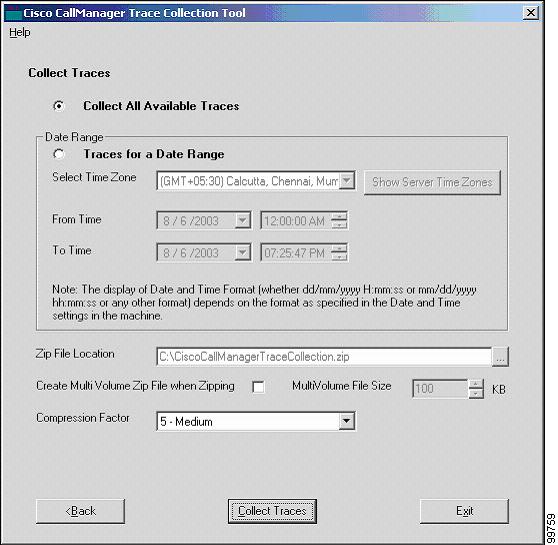Select Traces for a Date Range option
558x545 pixels.
coord(59,154)
